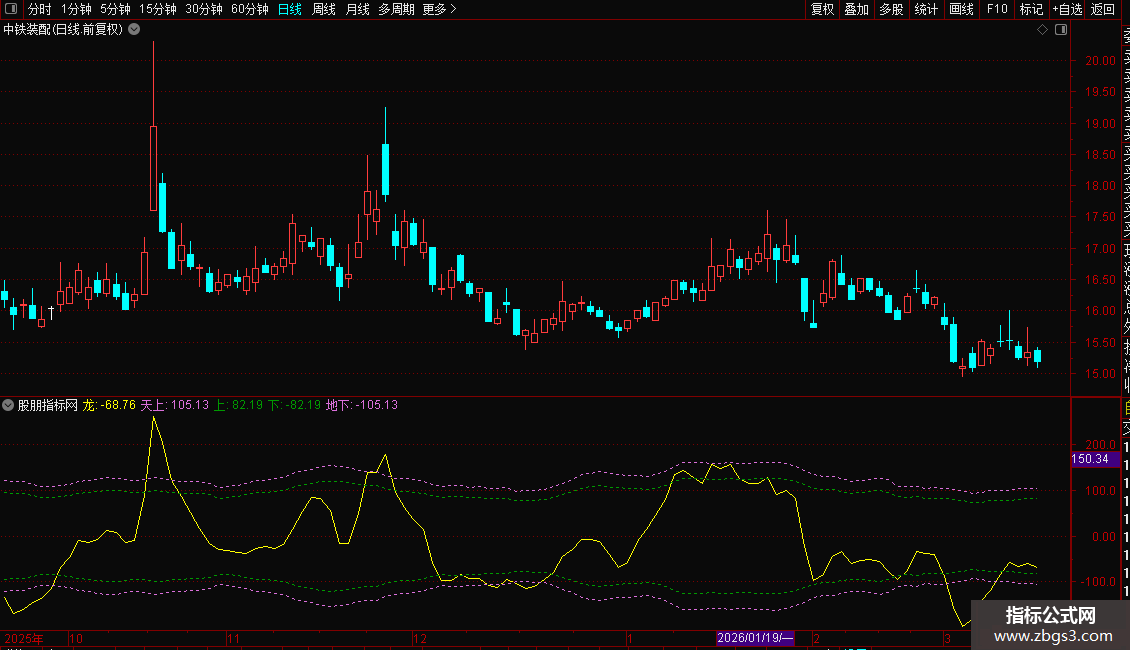Click the 标记 mark button

click(x=1031, y=9)
